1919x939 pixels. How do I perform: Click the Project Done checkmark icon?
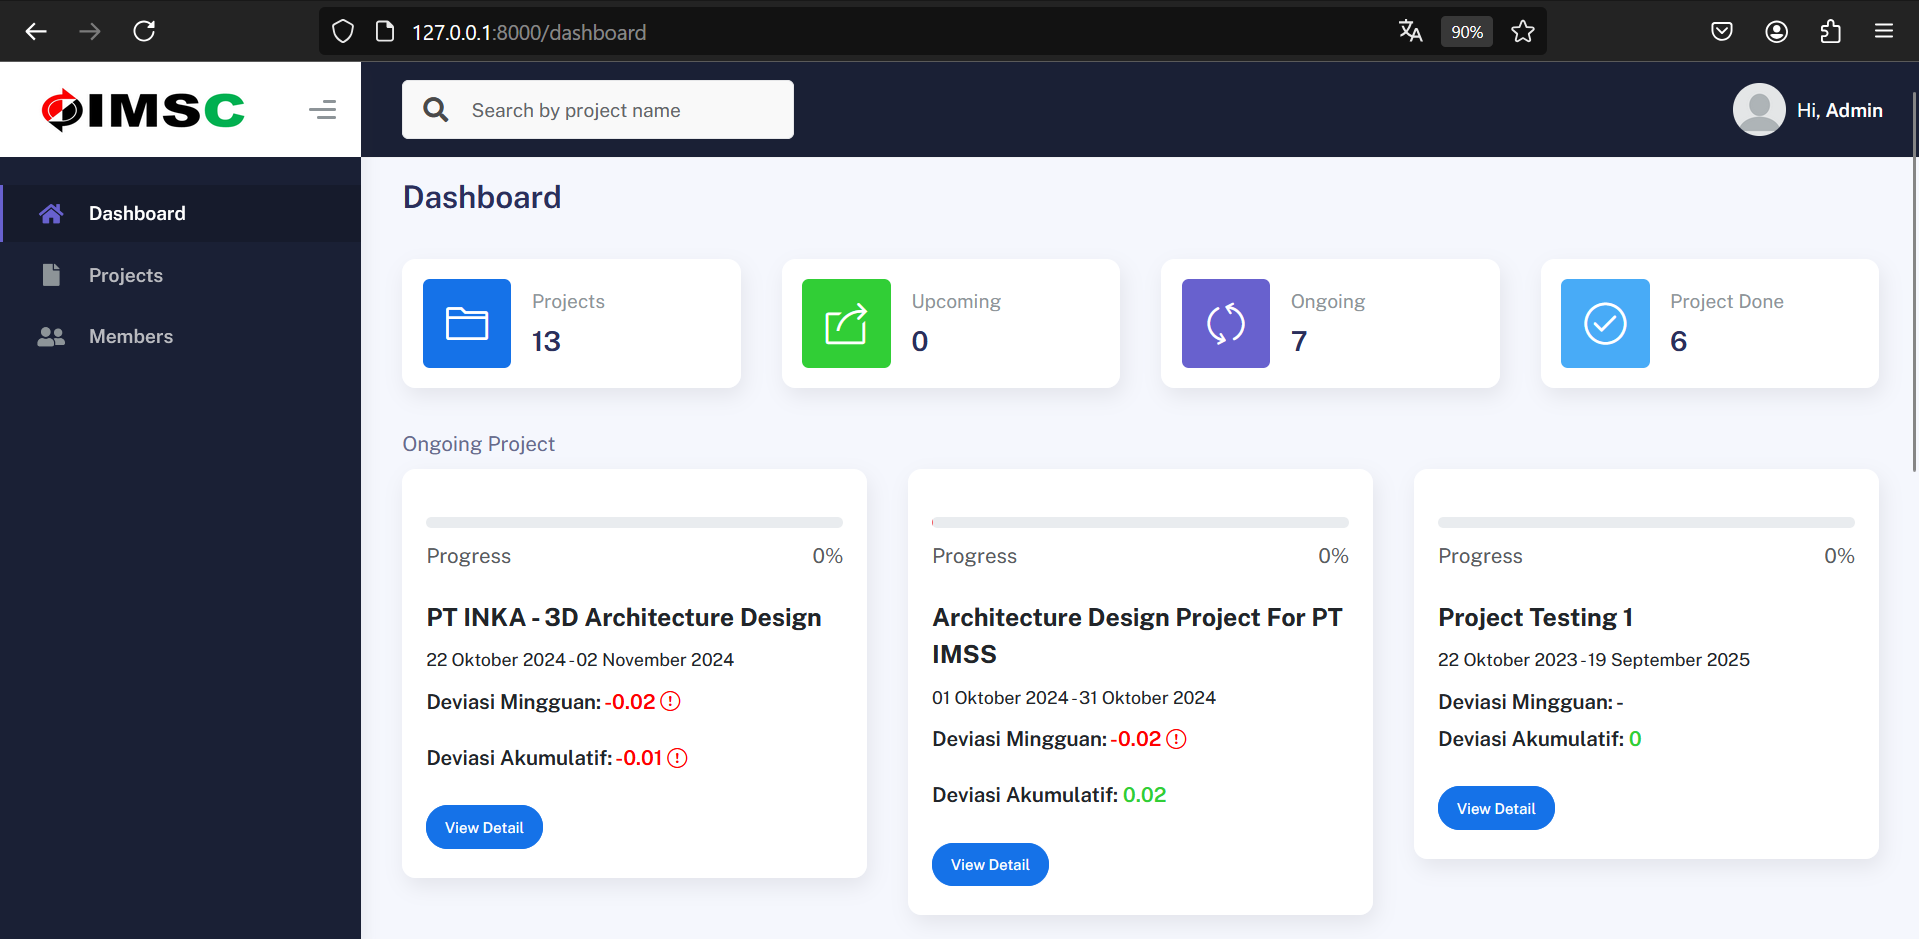(x=1604, y=323)
